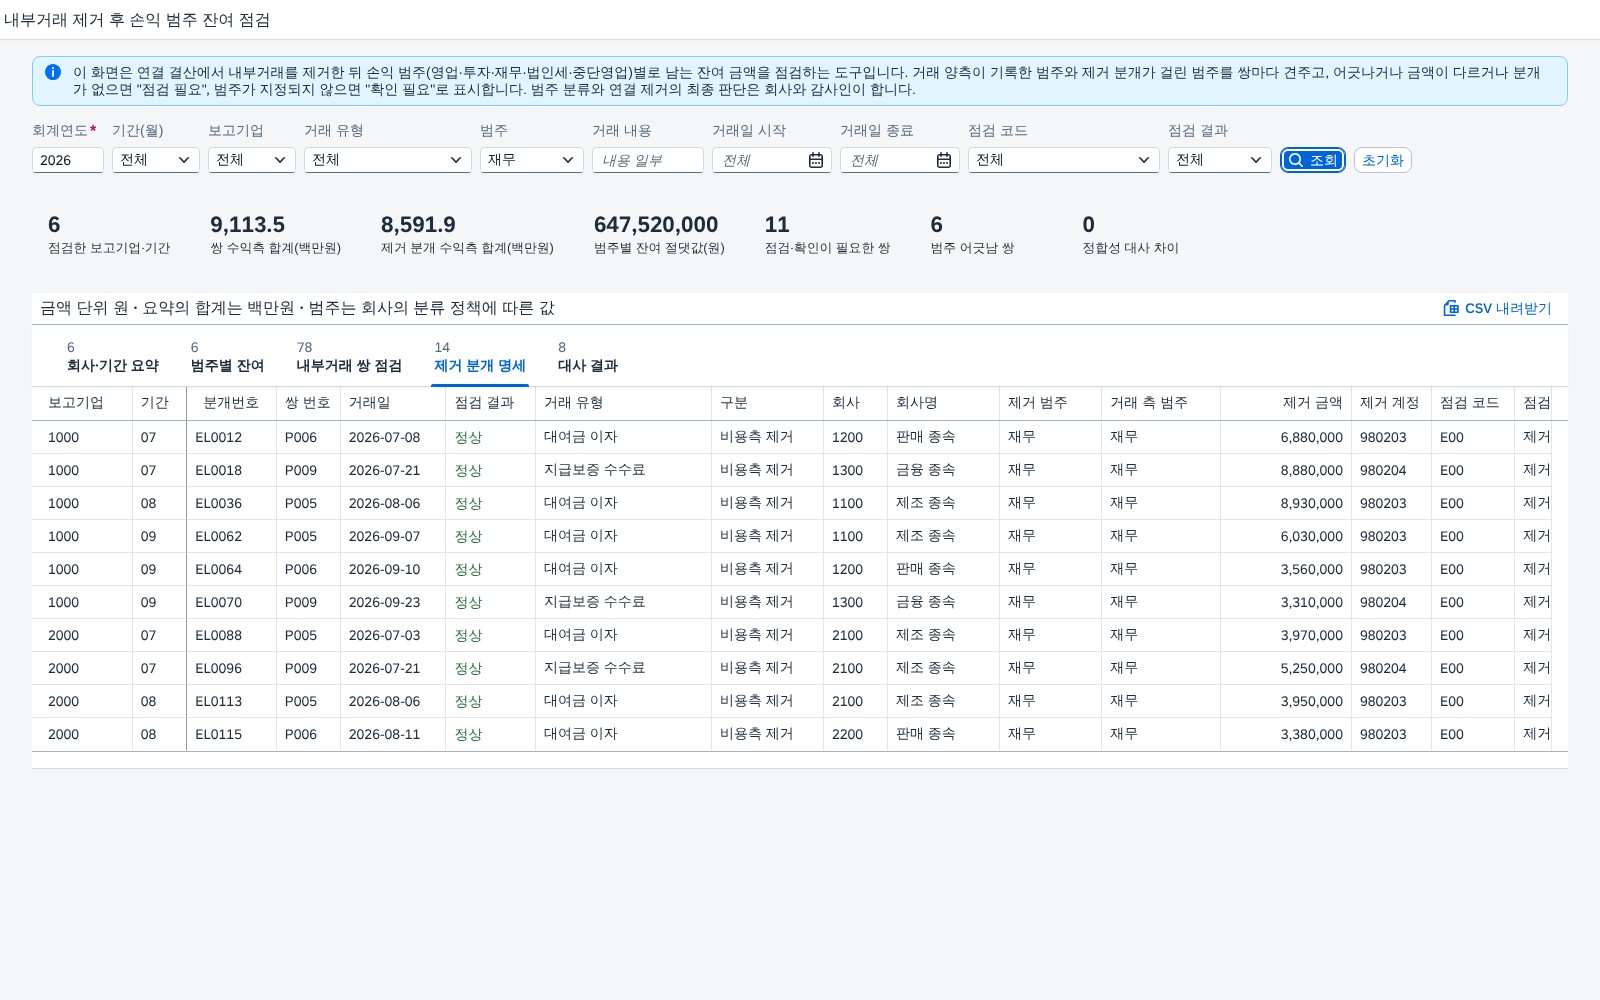
Task: Open the 점검 결과 filter dropdown
Action: 1220,160
